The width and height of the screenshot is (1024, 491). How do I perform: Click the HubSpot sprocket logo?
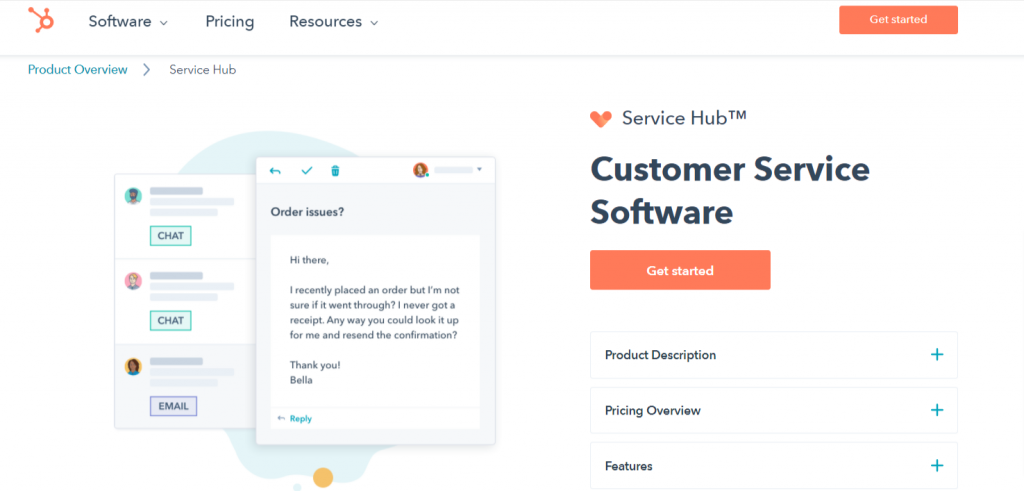click(x=40, y=20)
